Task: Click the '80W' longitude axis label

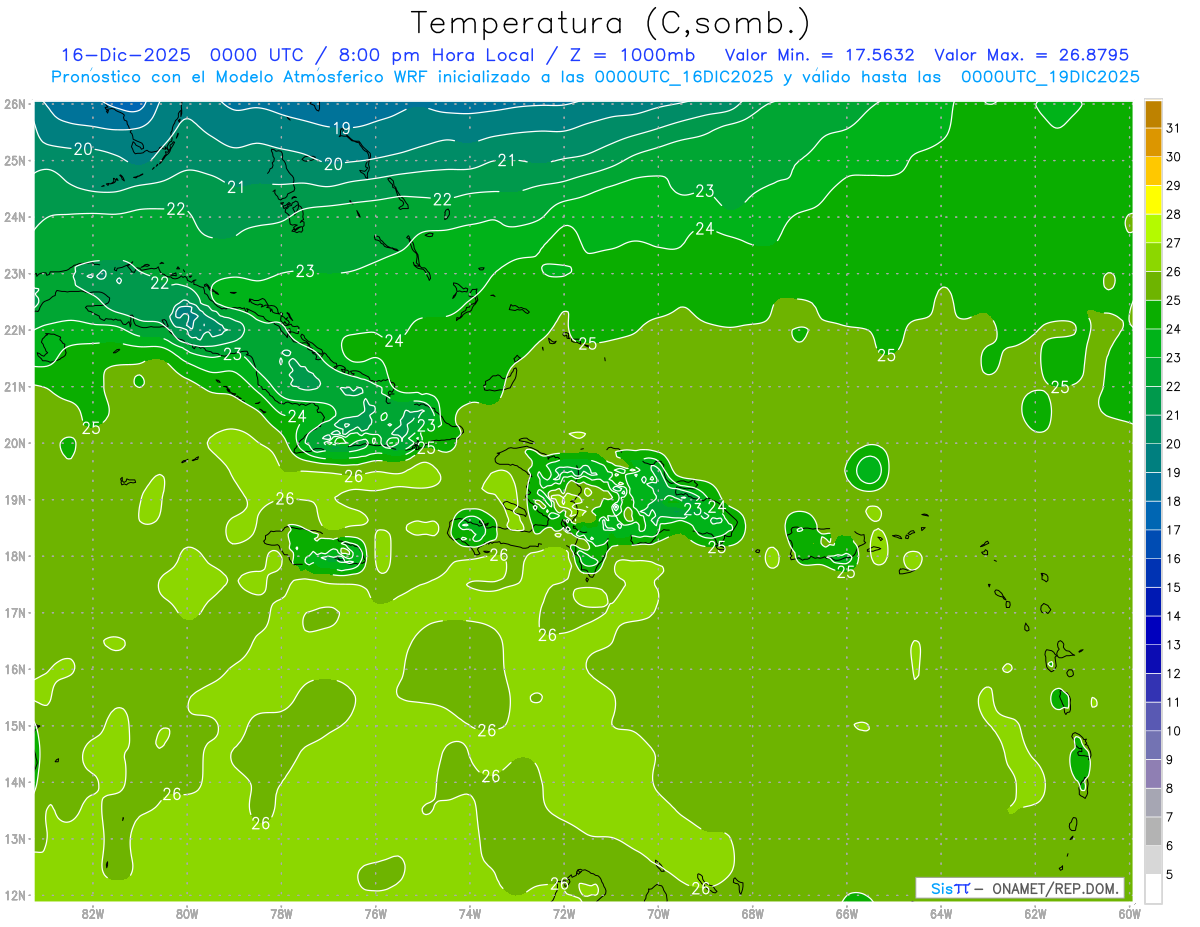Action: tap(187, 912)
